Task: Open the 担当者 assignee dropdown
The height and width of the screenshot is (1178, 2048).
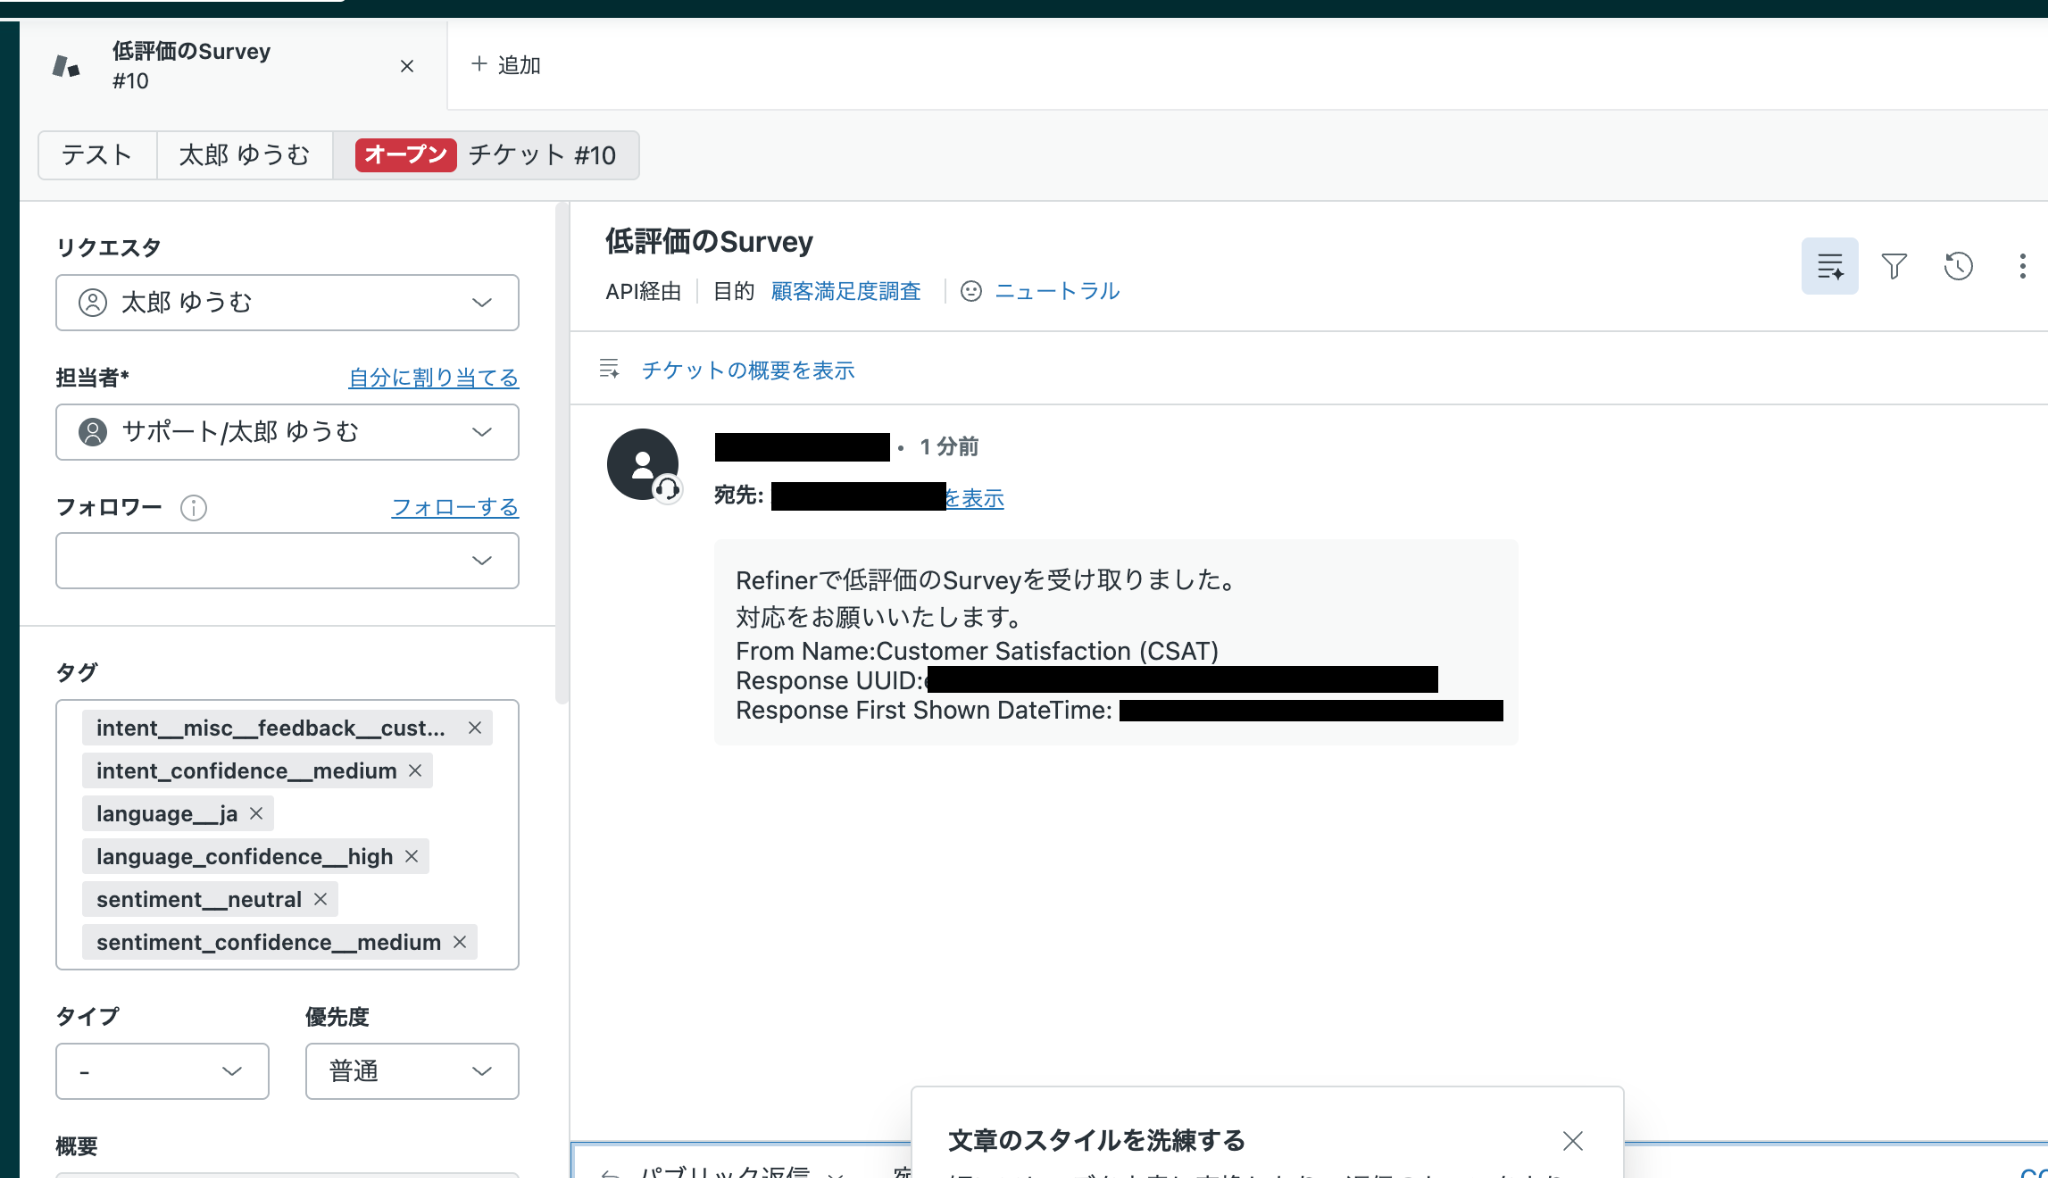Action: click(287, 432)
